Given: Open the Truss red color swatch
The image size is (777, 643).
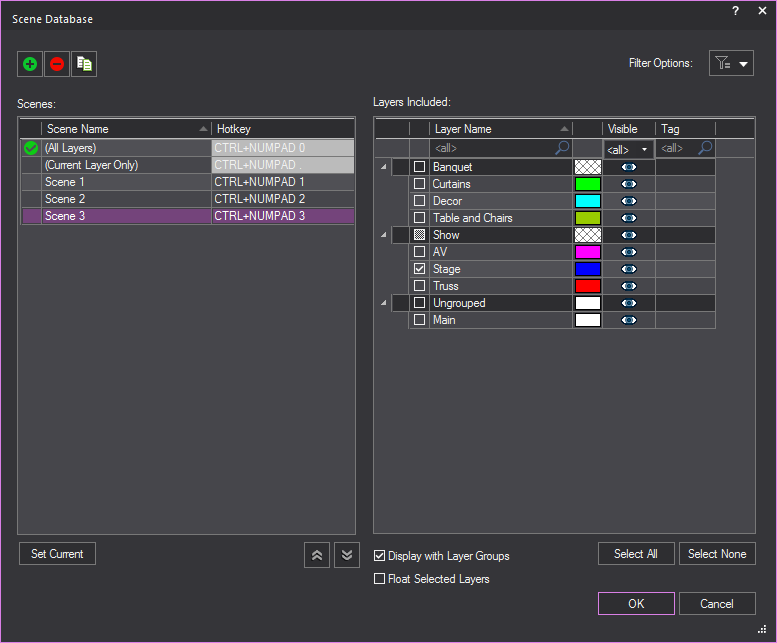Looking at the screenshot, I should coord(588,286).
